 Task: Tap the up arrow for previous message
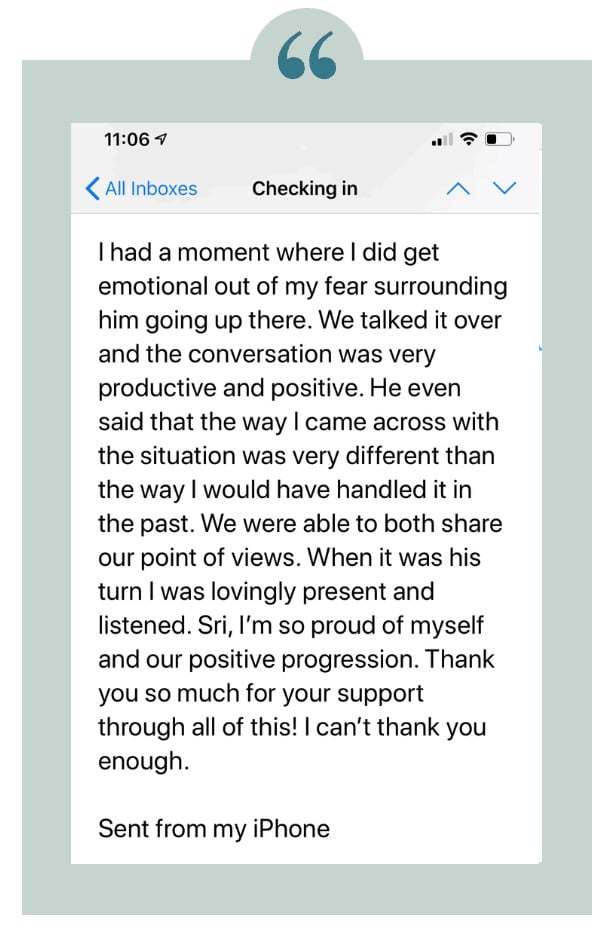click(x=458, y=188)
